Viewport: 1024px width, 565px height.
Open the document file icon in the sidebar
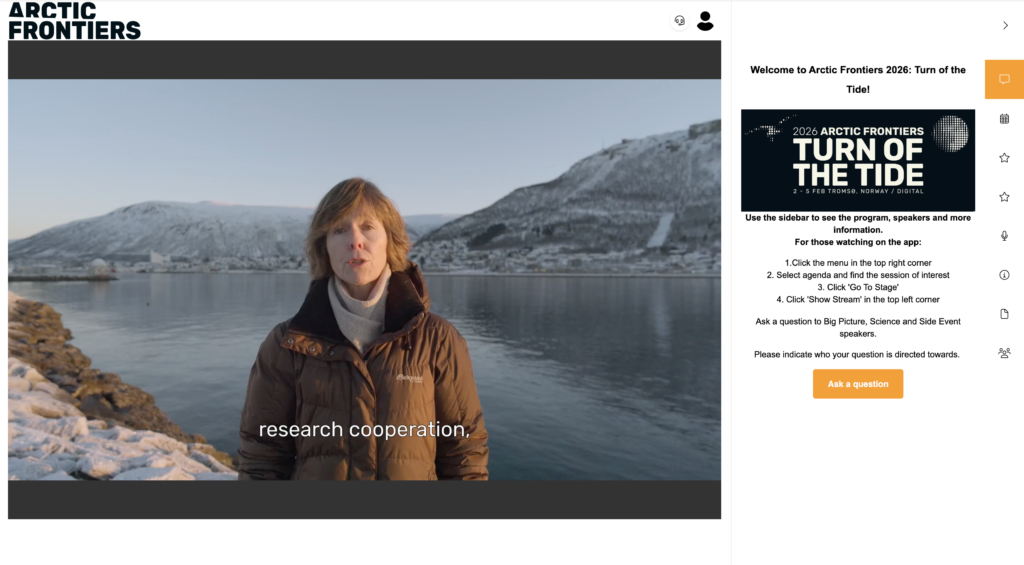[1004, 314]
